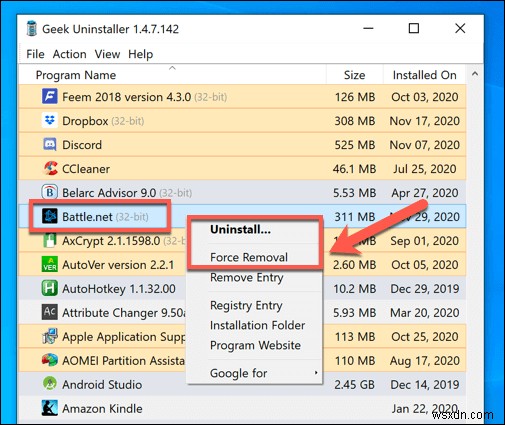Choose Force Removal from context menu

pos(249,257)
